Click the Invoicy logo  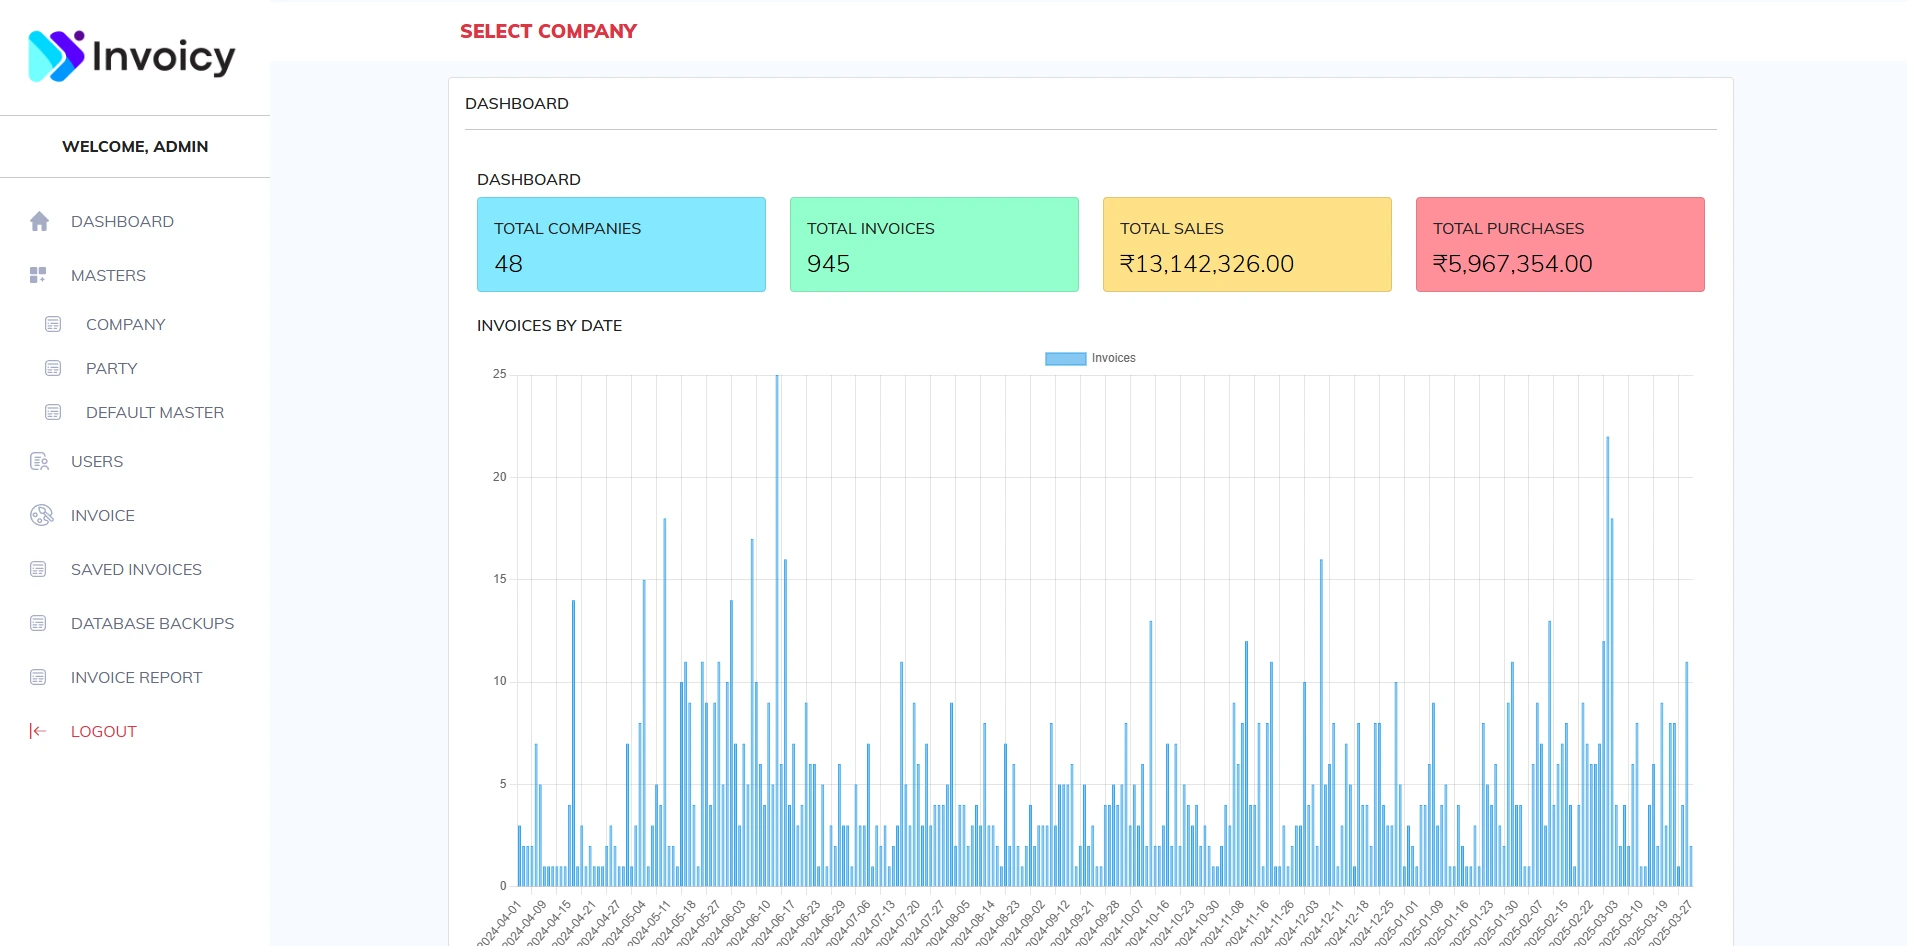[132, 56]
